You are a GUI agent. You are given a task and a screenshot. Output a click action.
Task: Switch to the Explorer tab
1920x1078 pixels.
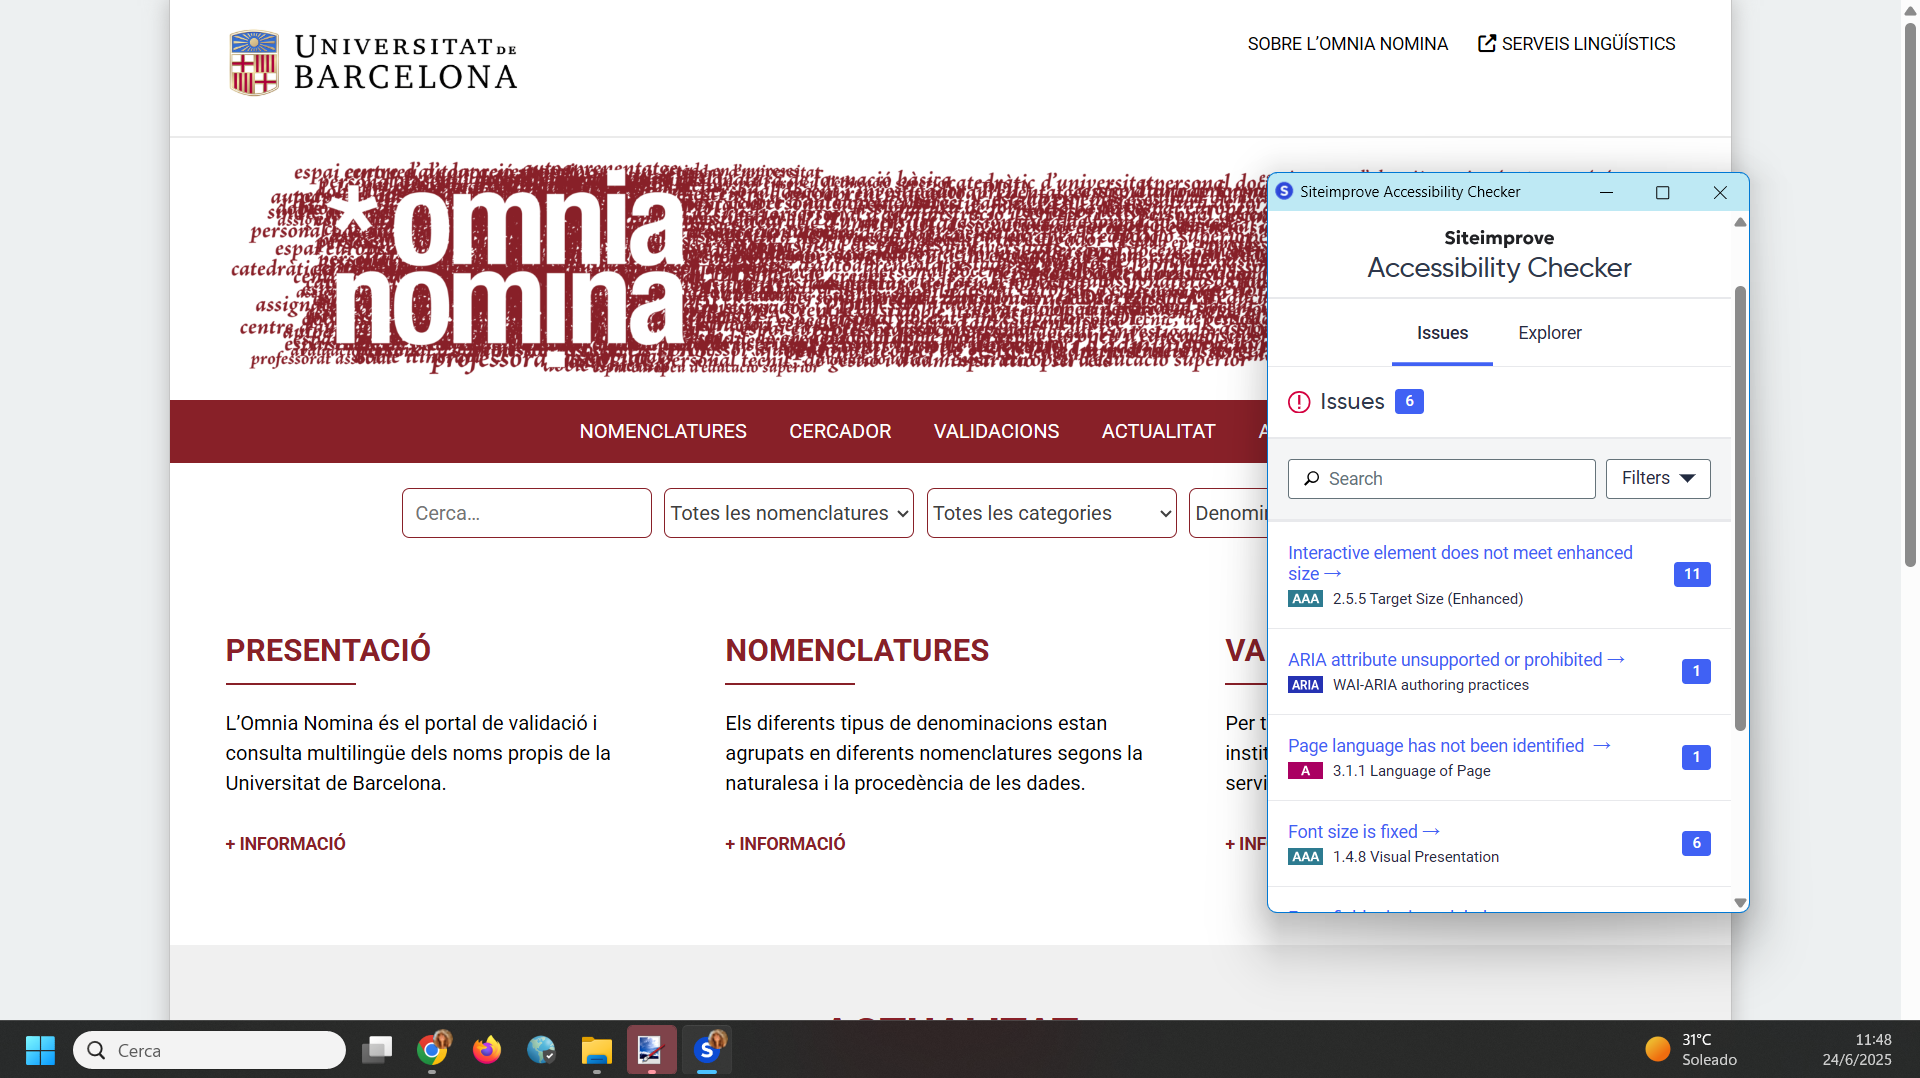click(1549, 333)
